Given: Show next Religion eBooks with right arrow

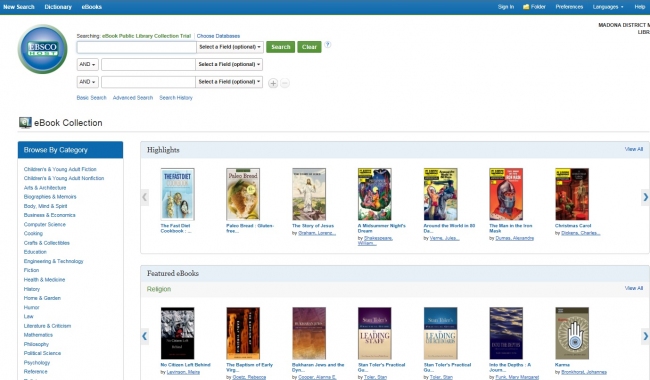Looking at the screenshot, I should tap(645, 336).
